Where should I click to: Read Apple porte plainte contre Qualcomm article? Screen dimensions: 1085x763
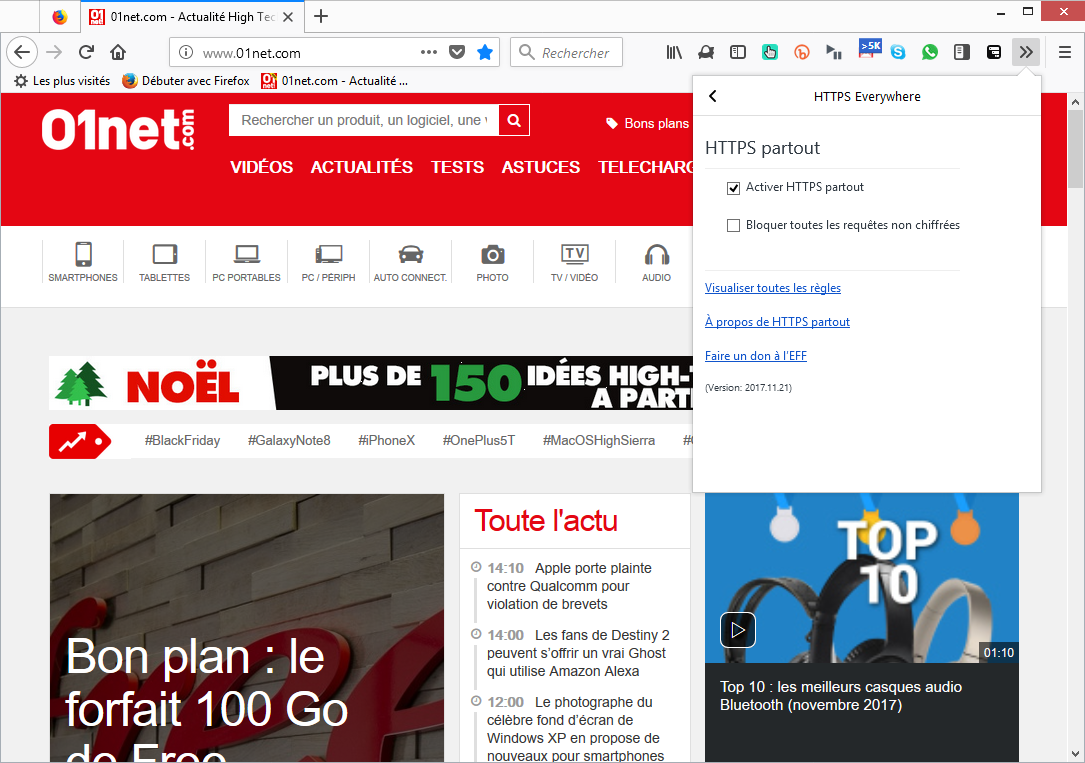click(569, 586)
